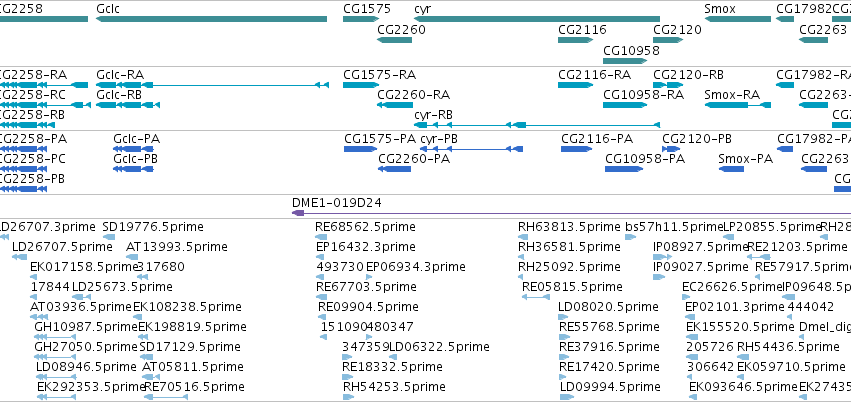
Task: Select the Smox gene arrow
Action: (738, 19)
